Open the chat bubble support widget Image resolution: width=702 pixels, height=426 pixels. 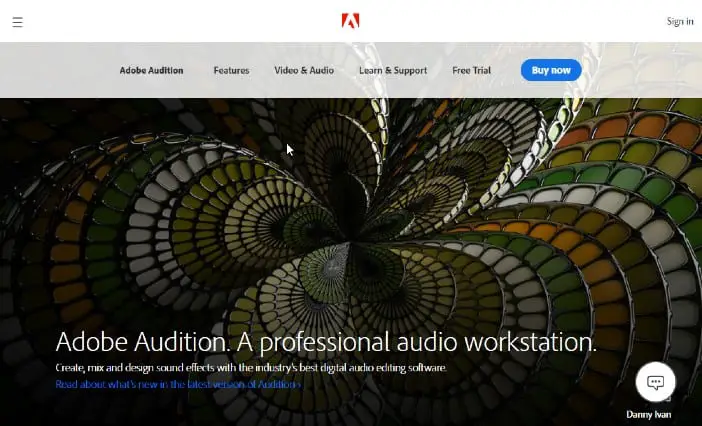[x=655, y=382]
